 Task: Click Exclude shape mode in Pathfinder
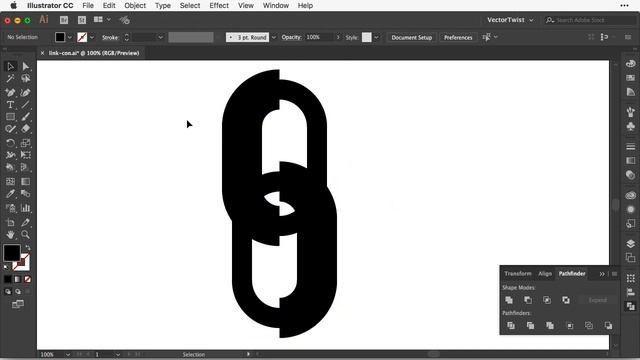tap(566, 300)
